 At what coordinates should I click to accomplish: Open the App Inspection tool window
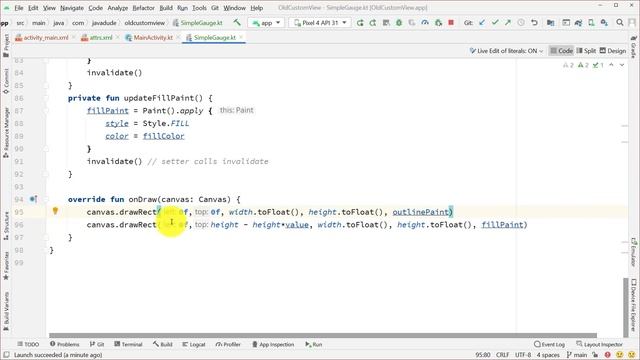273,344
